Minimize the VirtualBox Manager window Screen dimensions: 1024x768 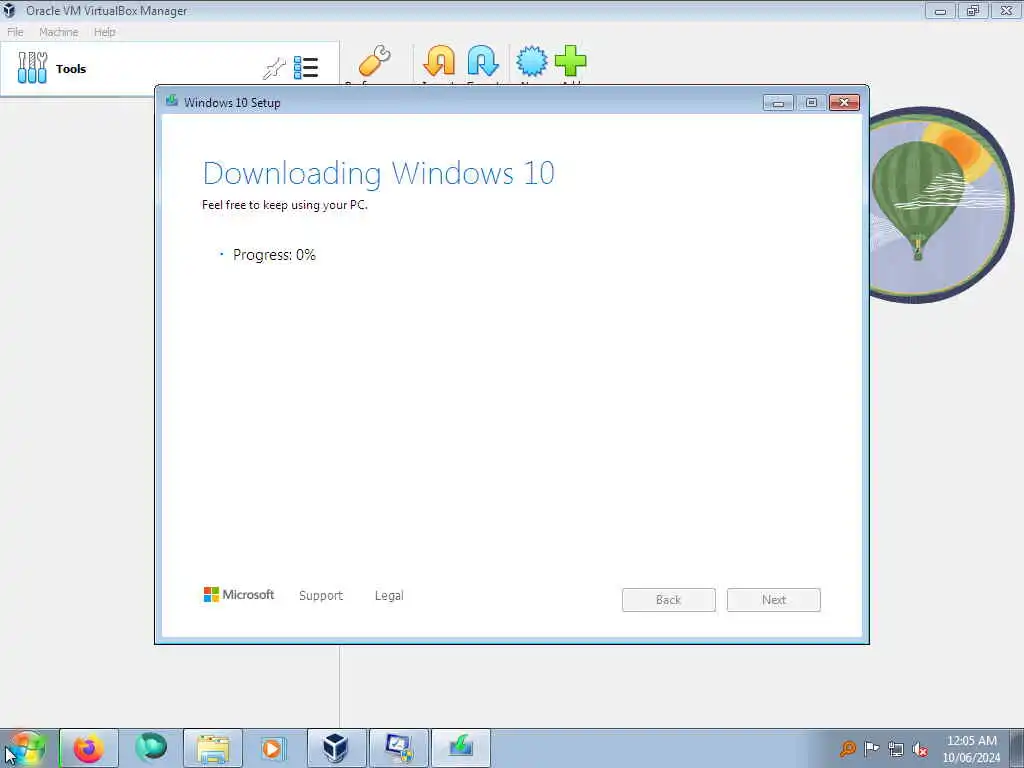pos(940,10)
